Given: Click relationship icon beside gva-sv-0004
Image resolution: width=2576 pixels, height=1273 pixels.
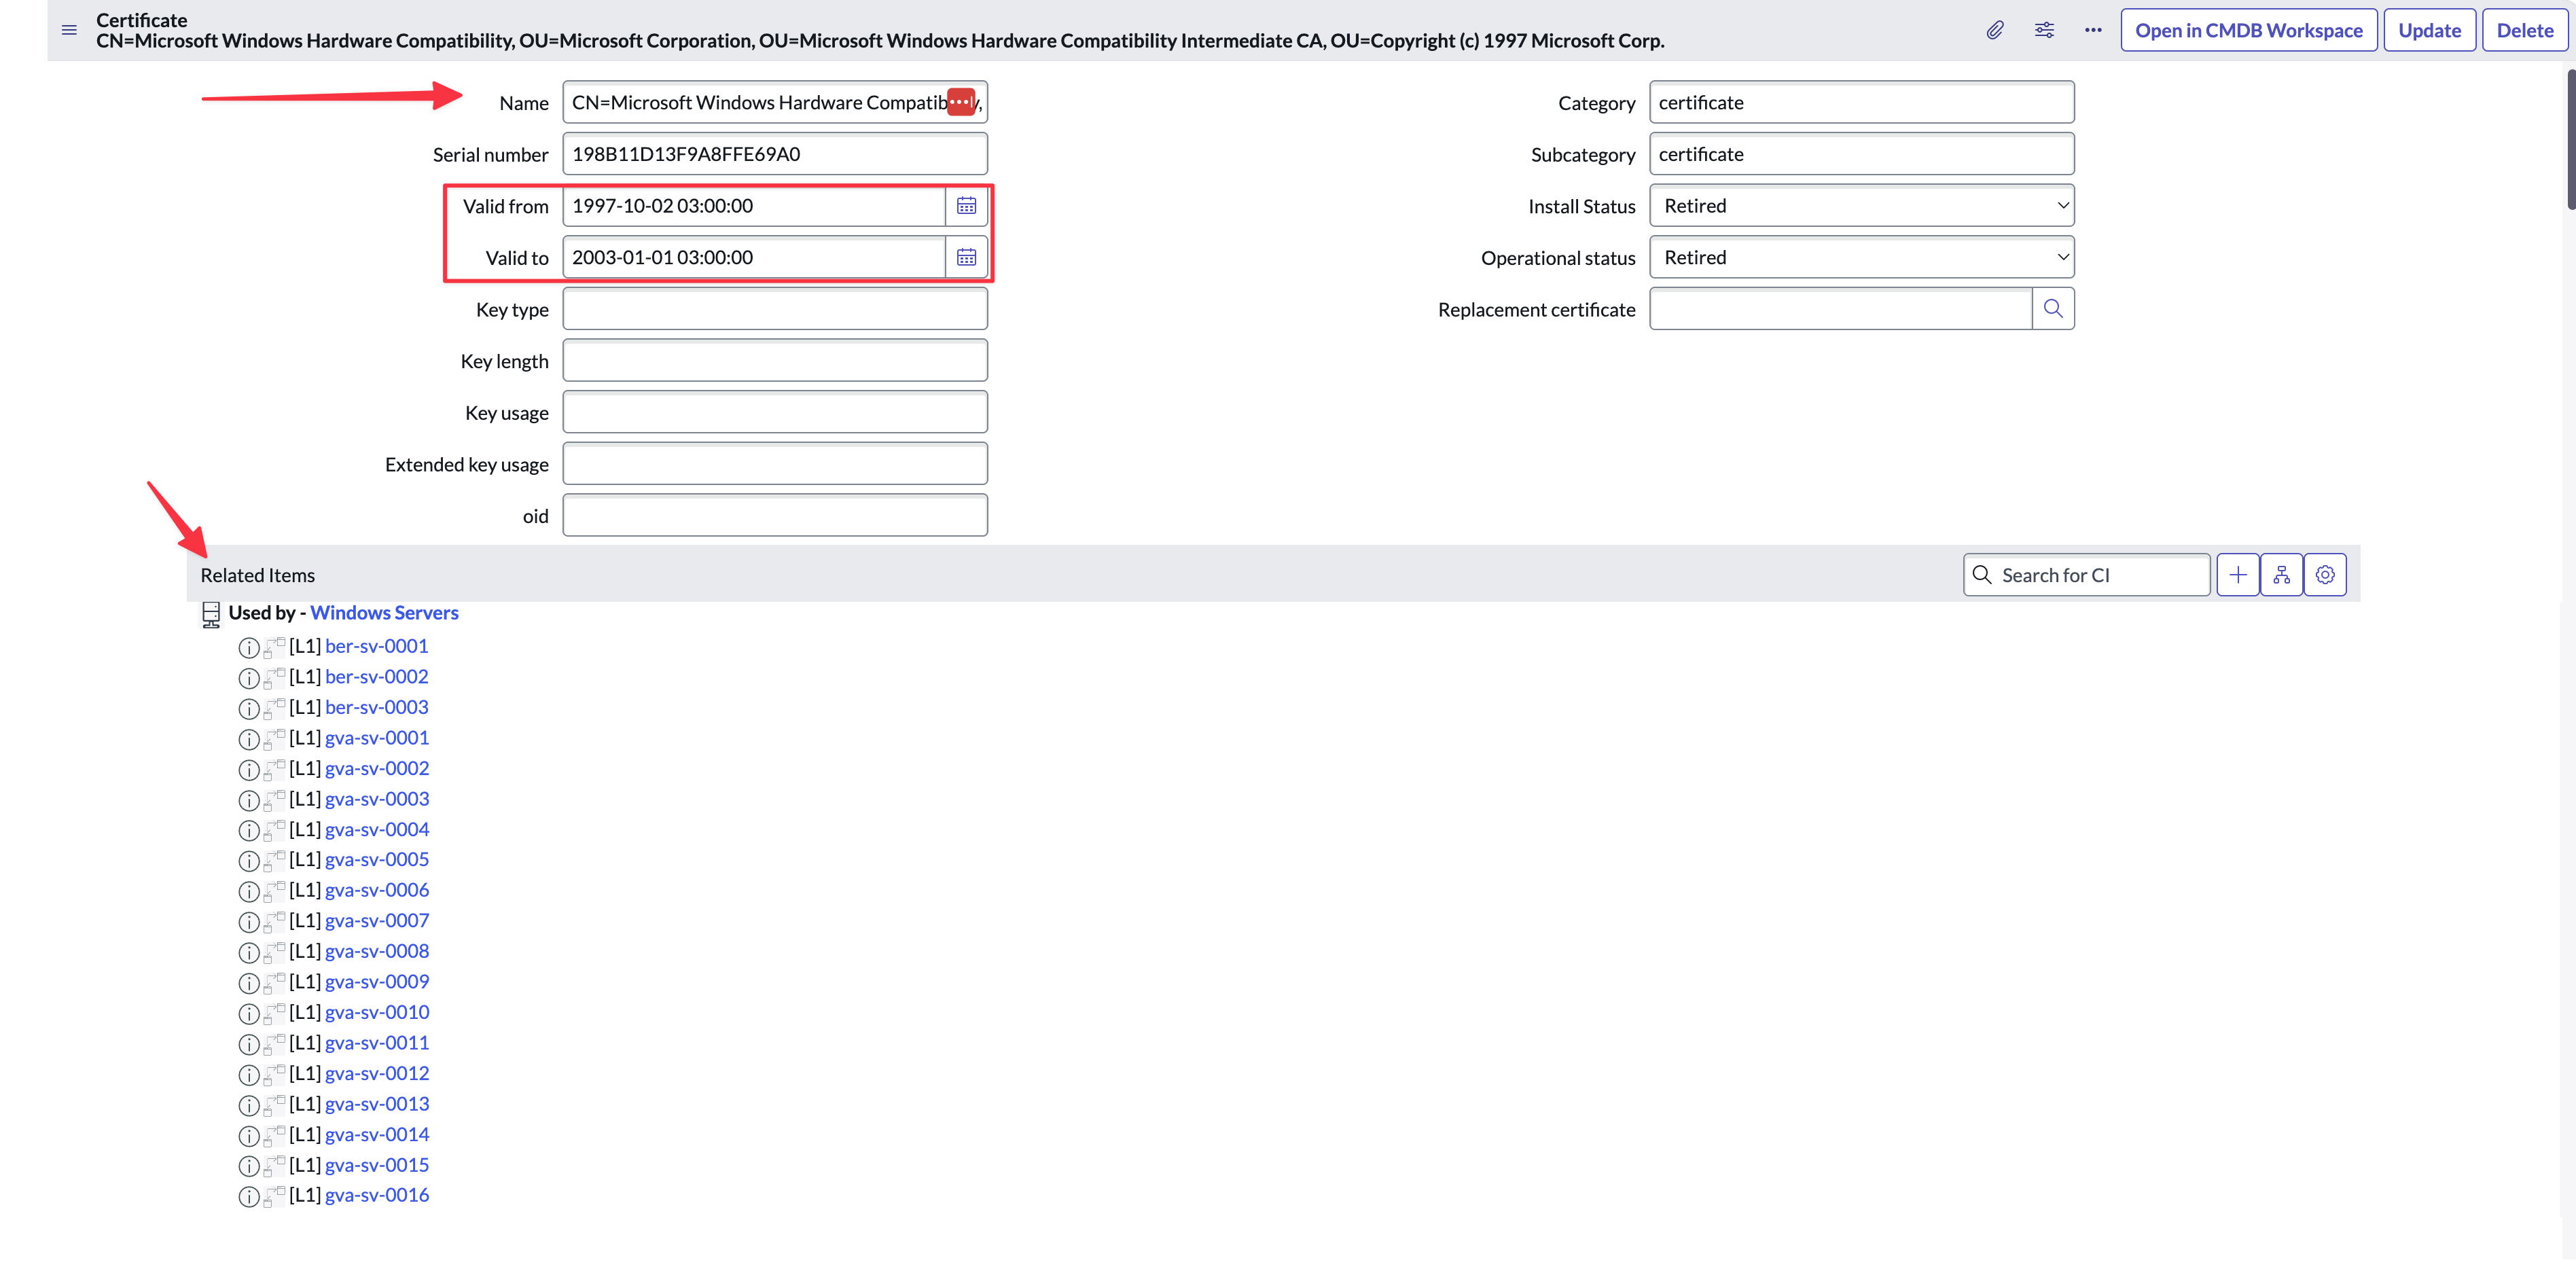Looking at the screenshot, I should (275, 830).
